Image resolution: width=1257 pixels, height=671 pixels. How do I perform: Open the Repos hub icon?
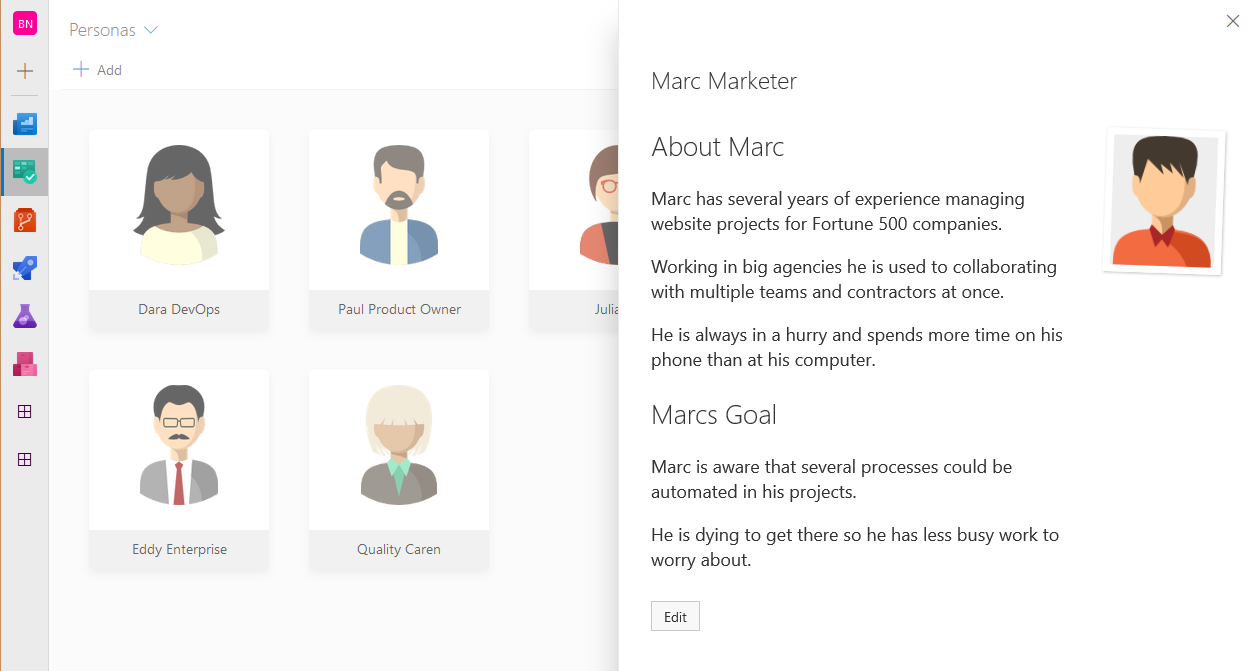coord(25,220)
